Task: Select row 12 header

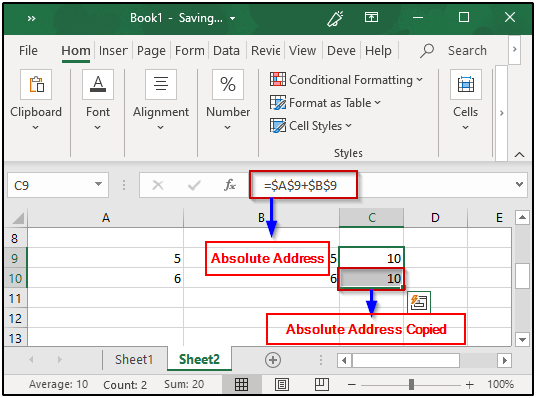Action: click(x=15, y=318)
